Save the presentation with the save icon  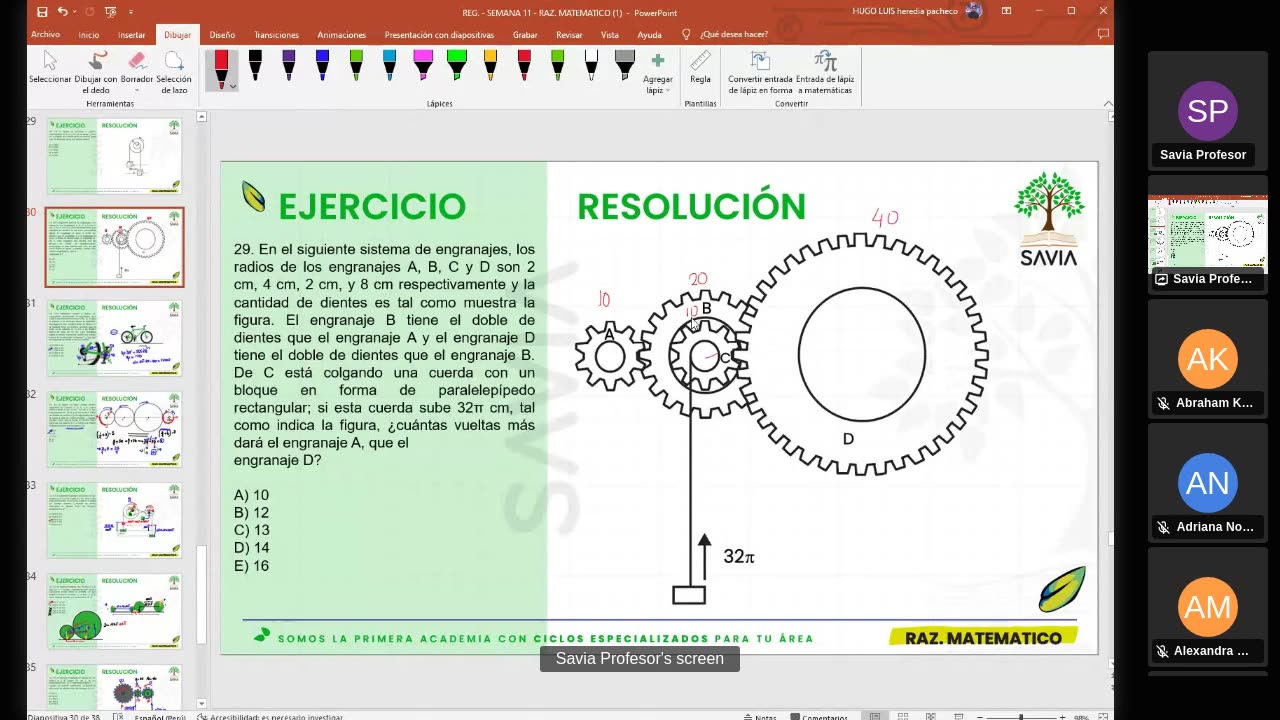tap(42, 12)
